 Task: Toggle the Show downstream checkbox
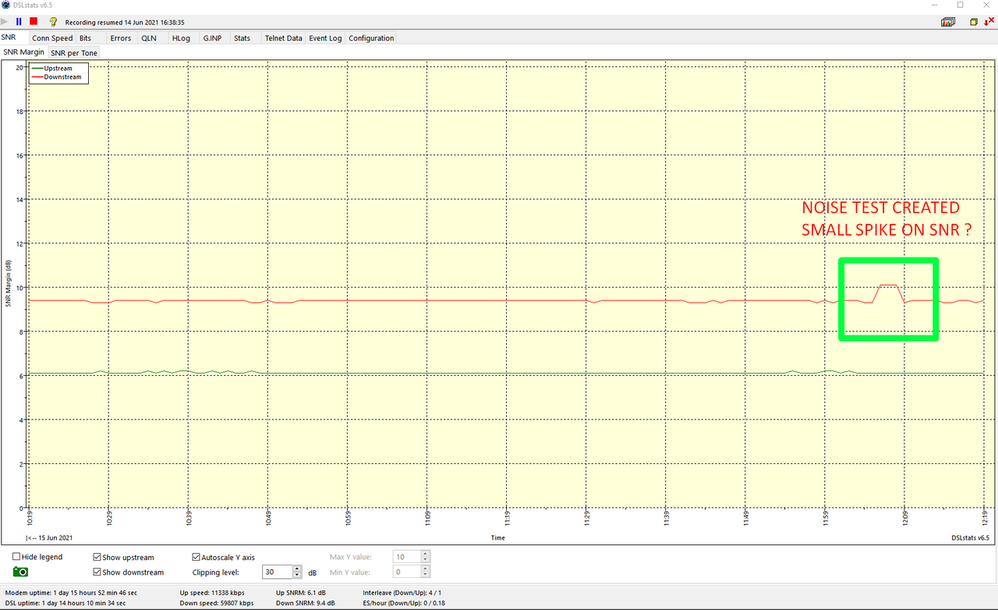tap(97, 572)
